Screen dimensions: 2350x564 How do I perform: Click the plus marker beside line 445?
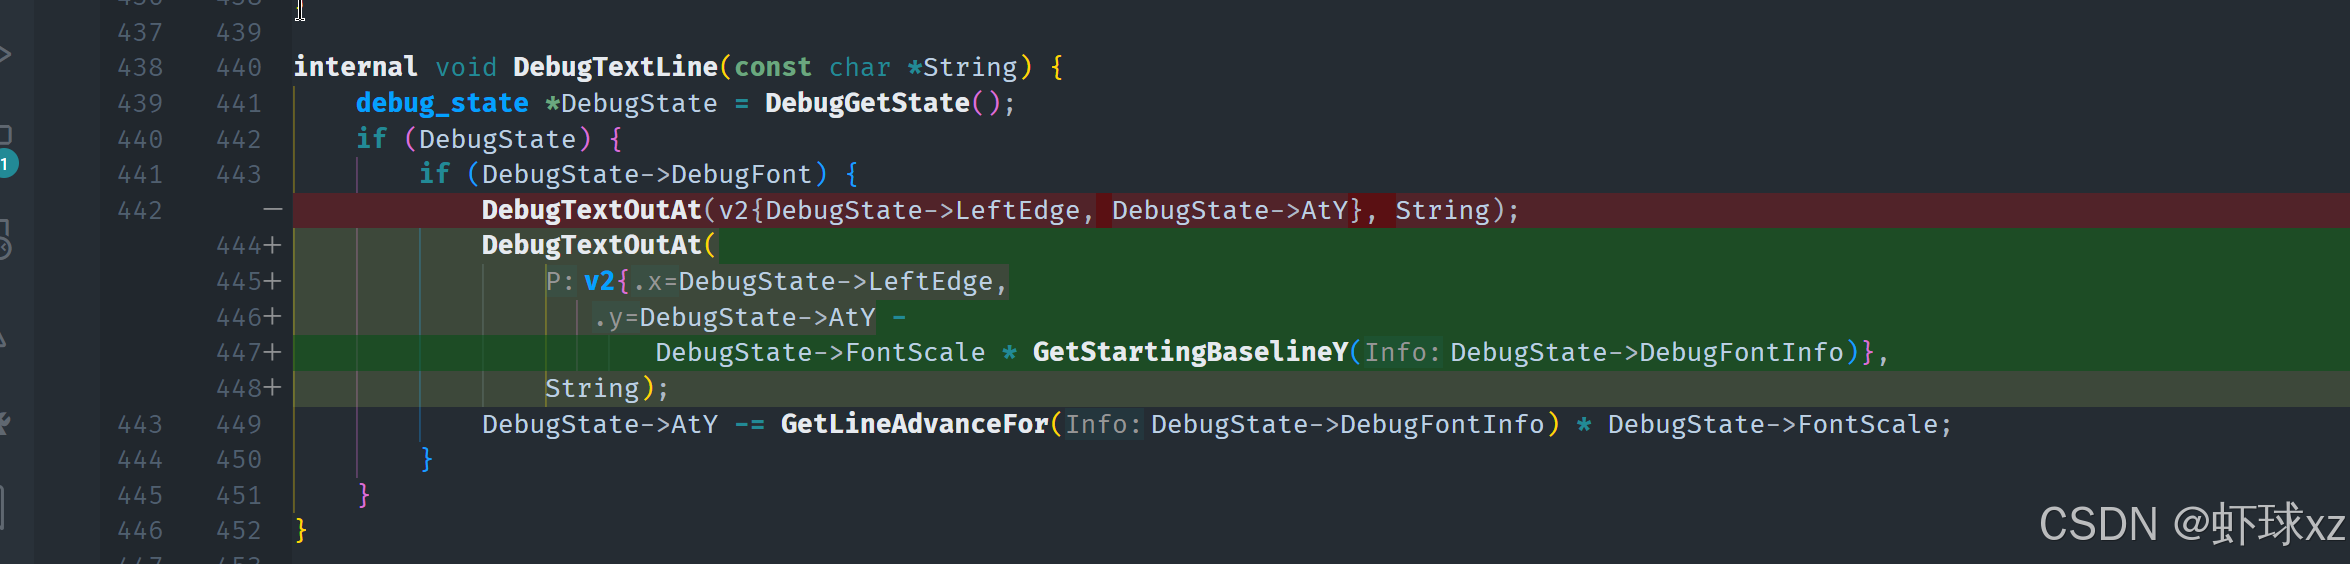coord(273,282)
